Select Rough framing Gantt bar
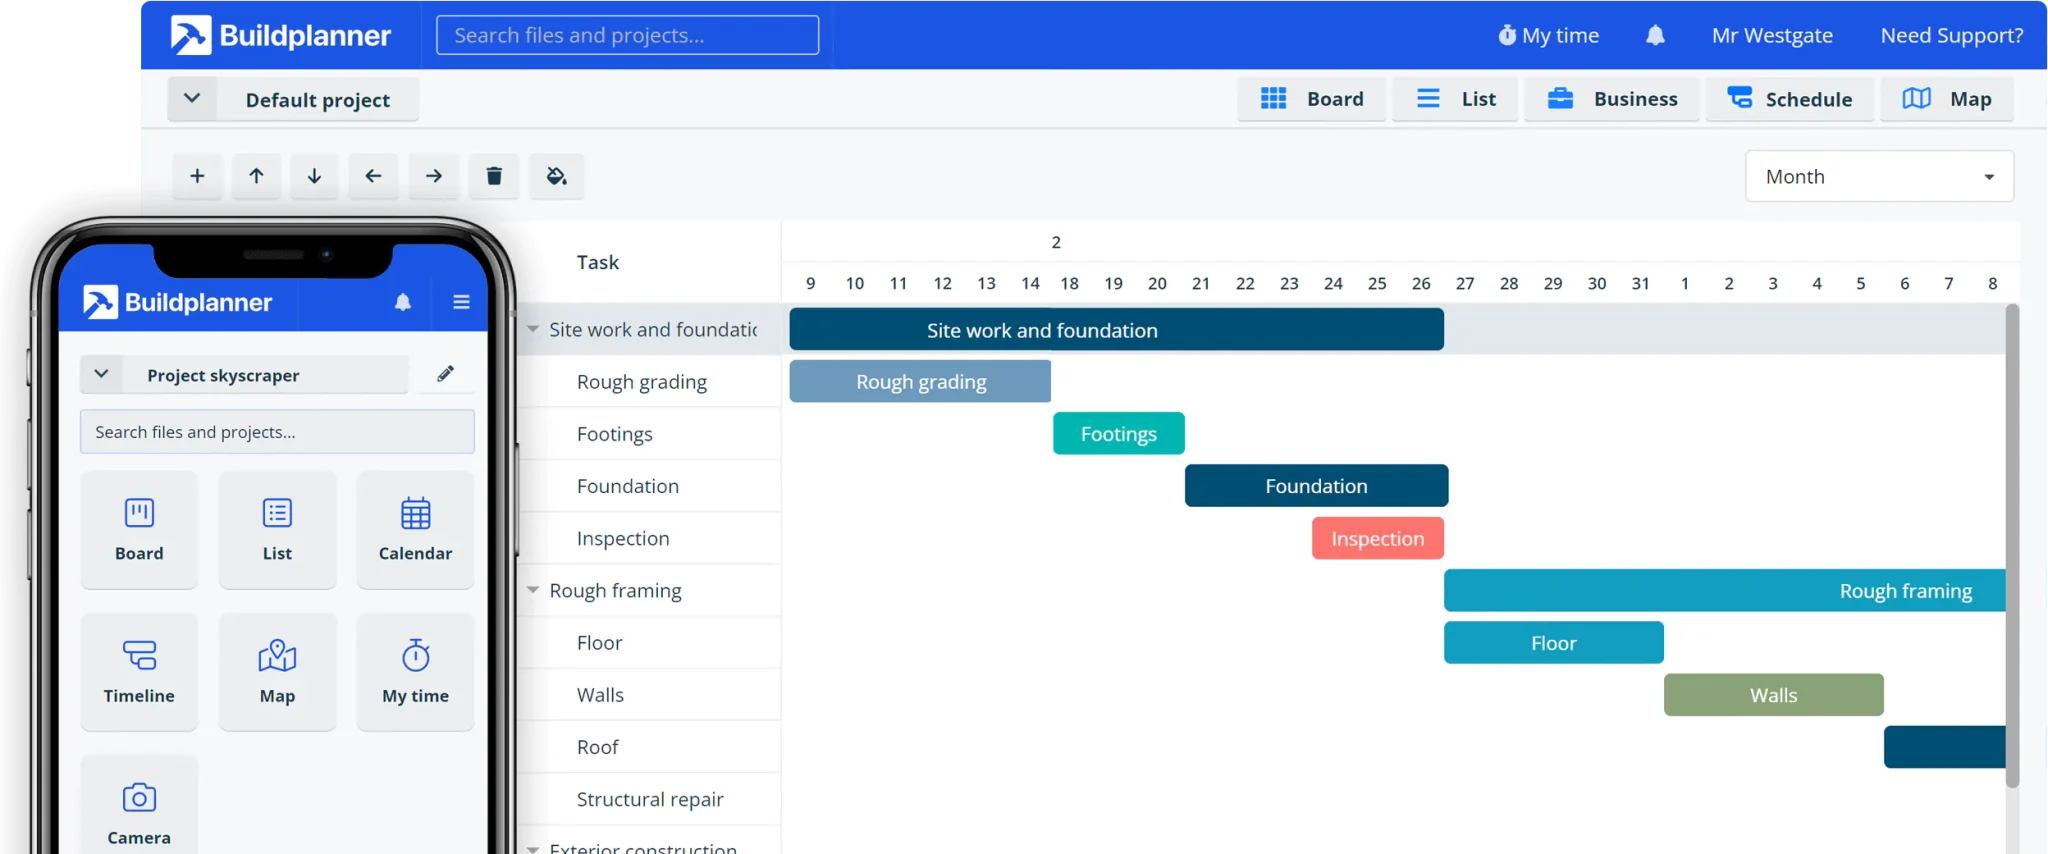 pos(1725,590)
